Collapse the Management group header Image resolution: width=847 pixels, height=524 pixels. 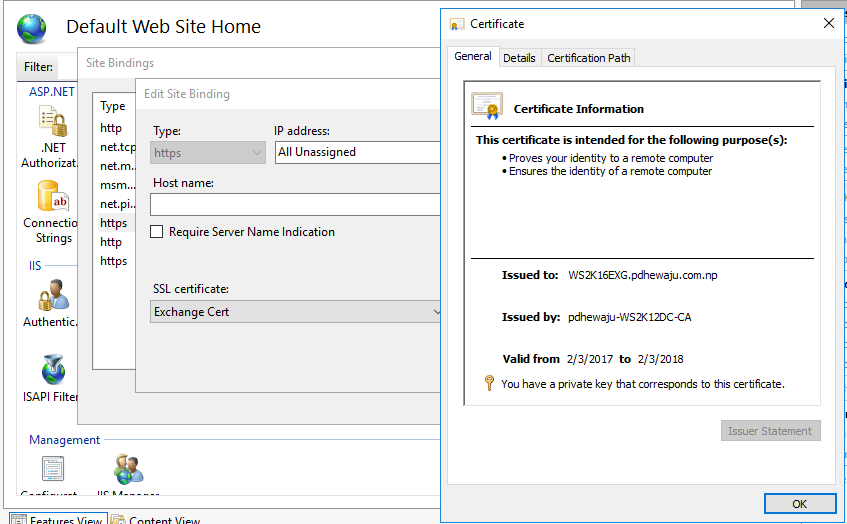click(x=64, y=440)
